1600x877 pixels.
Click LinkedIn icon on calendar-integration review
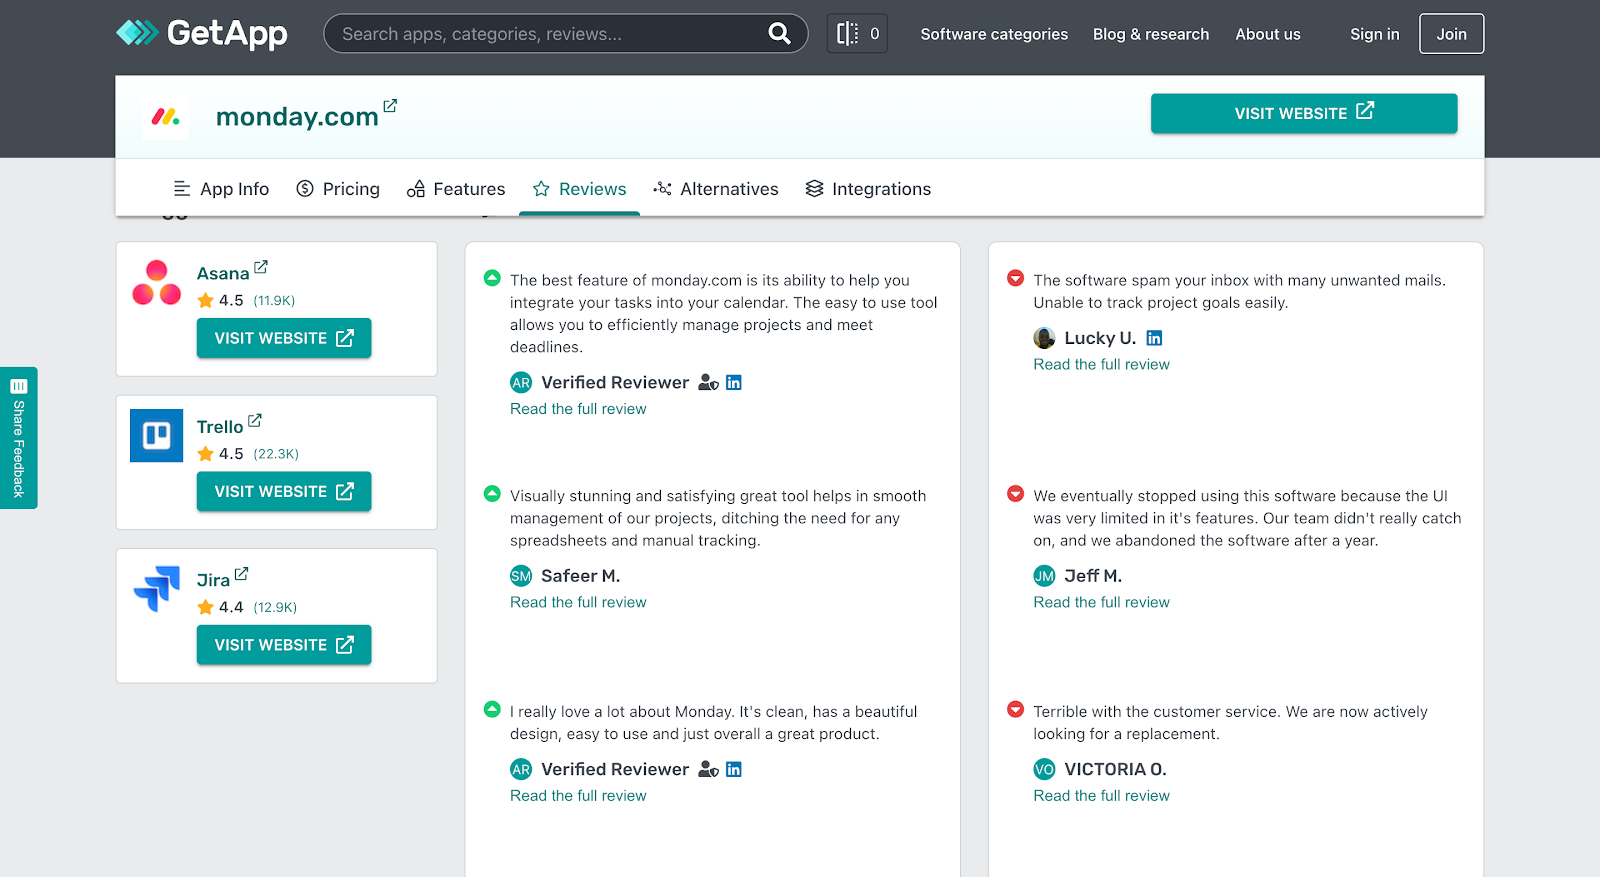[x=734, y=382]
